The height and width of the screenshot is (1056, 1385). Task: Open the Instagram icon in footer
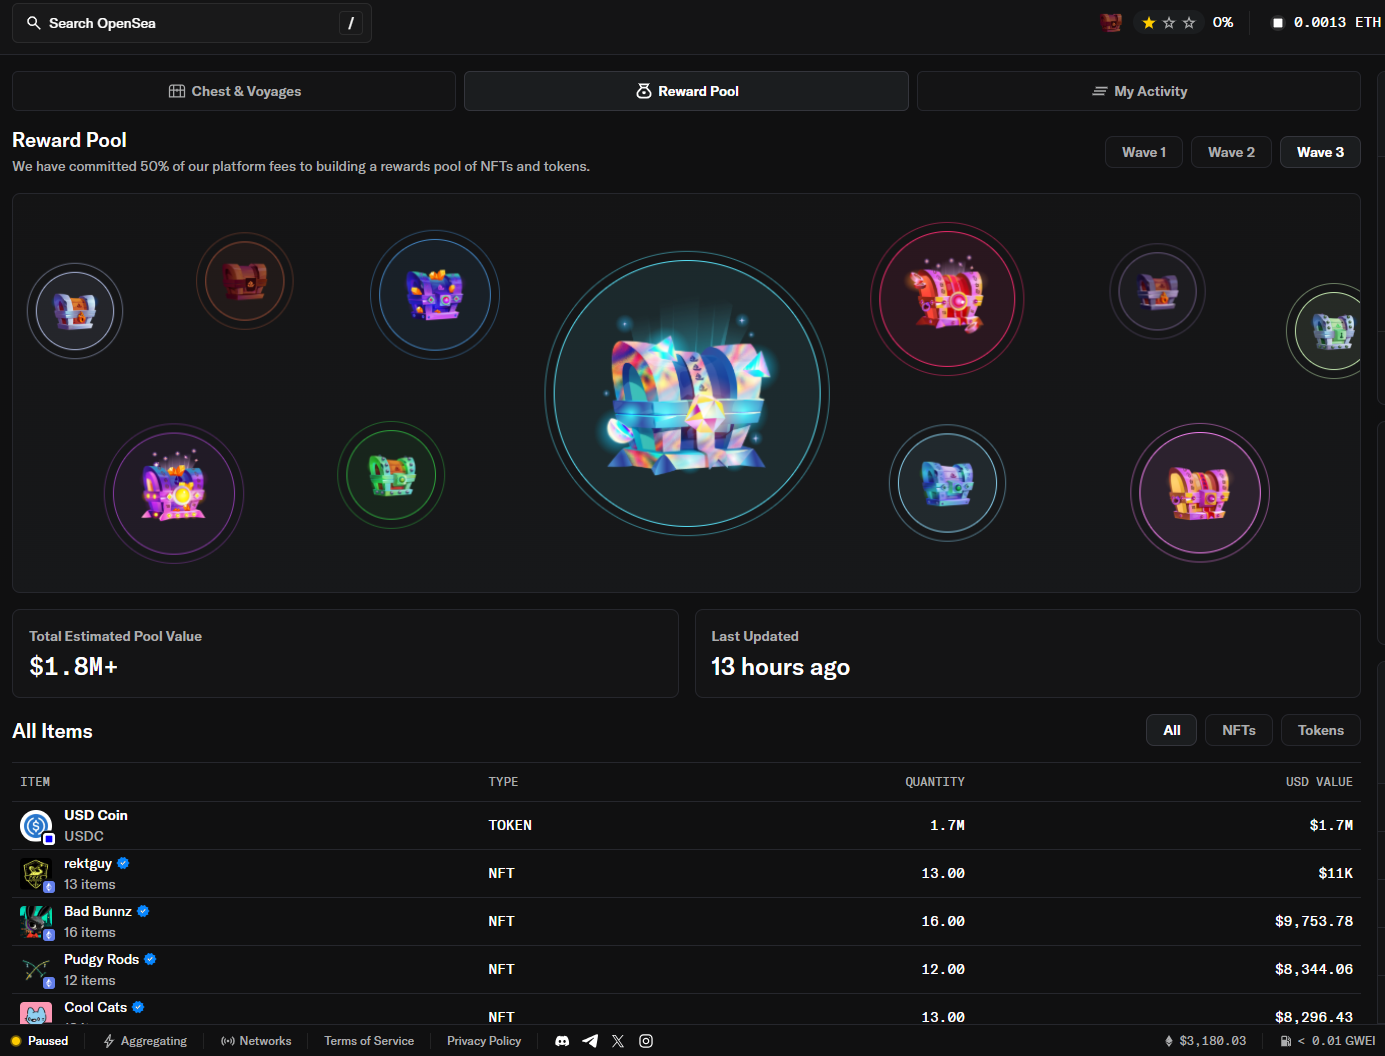pyautogui.click(x=646, y=1041)
